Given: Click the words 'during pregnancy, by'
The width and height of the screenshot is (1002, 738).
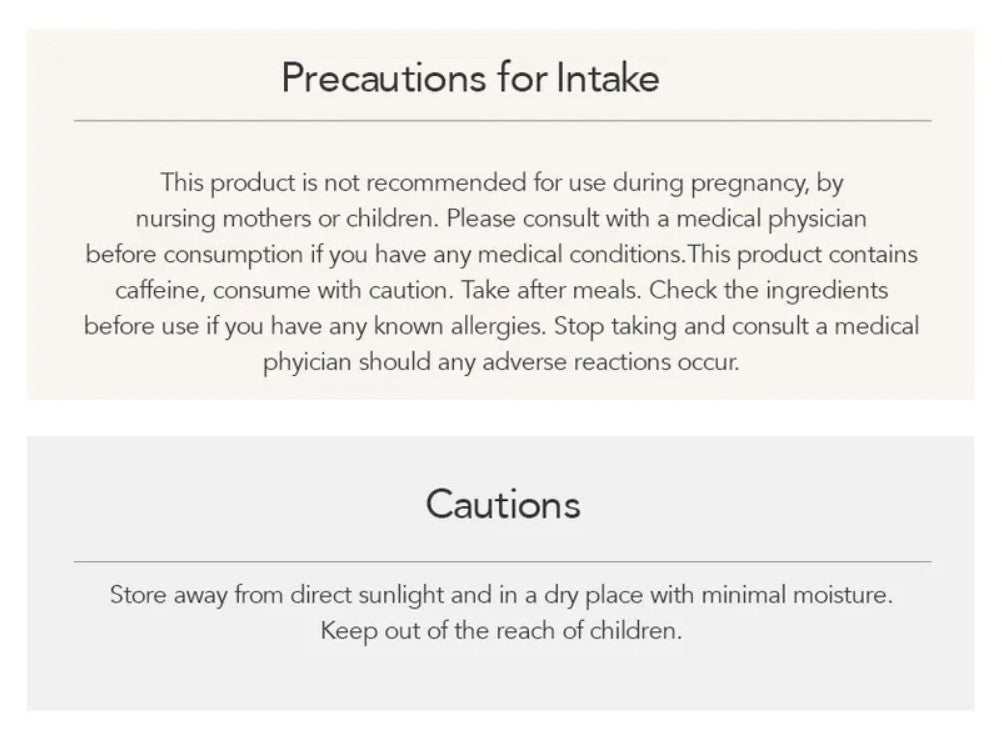Looking at the screenshot, I should tap(728, 183).
